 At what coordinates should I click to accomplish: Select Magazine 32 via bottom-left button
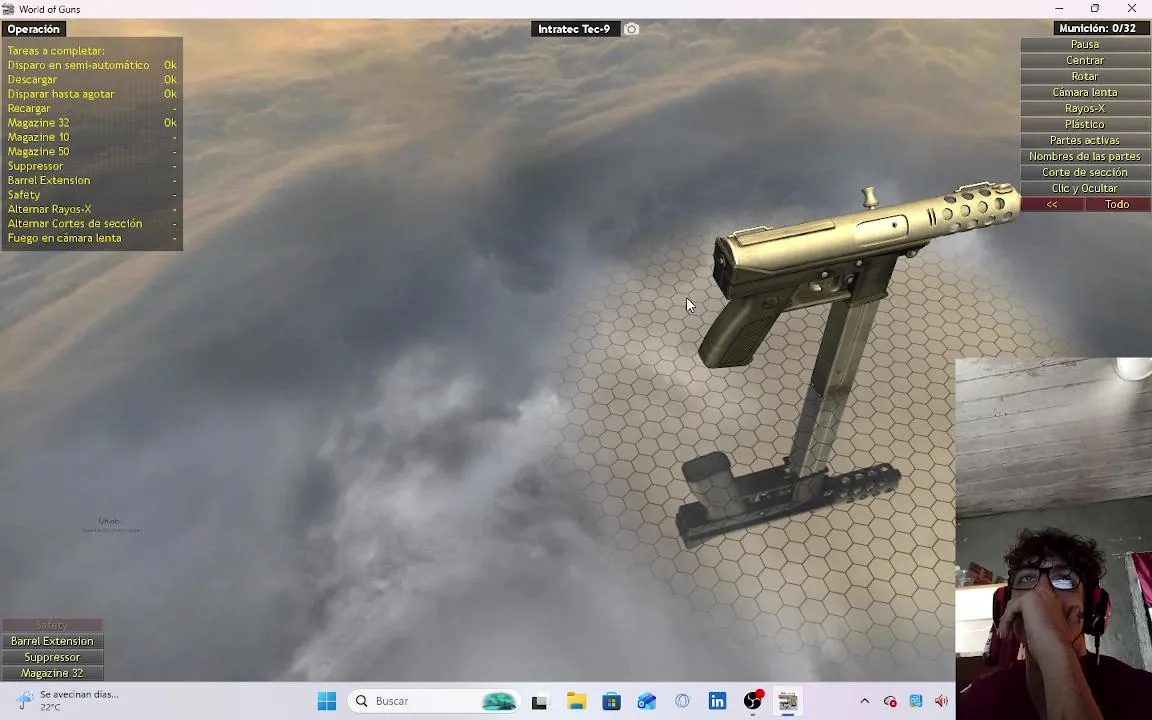click(x=52, y=673)
